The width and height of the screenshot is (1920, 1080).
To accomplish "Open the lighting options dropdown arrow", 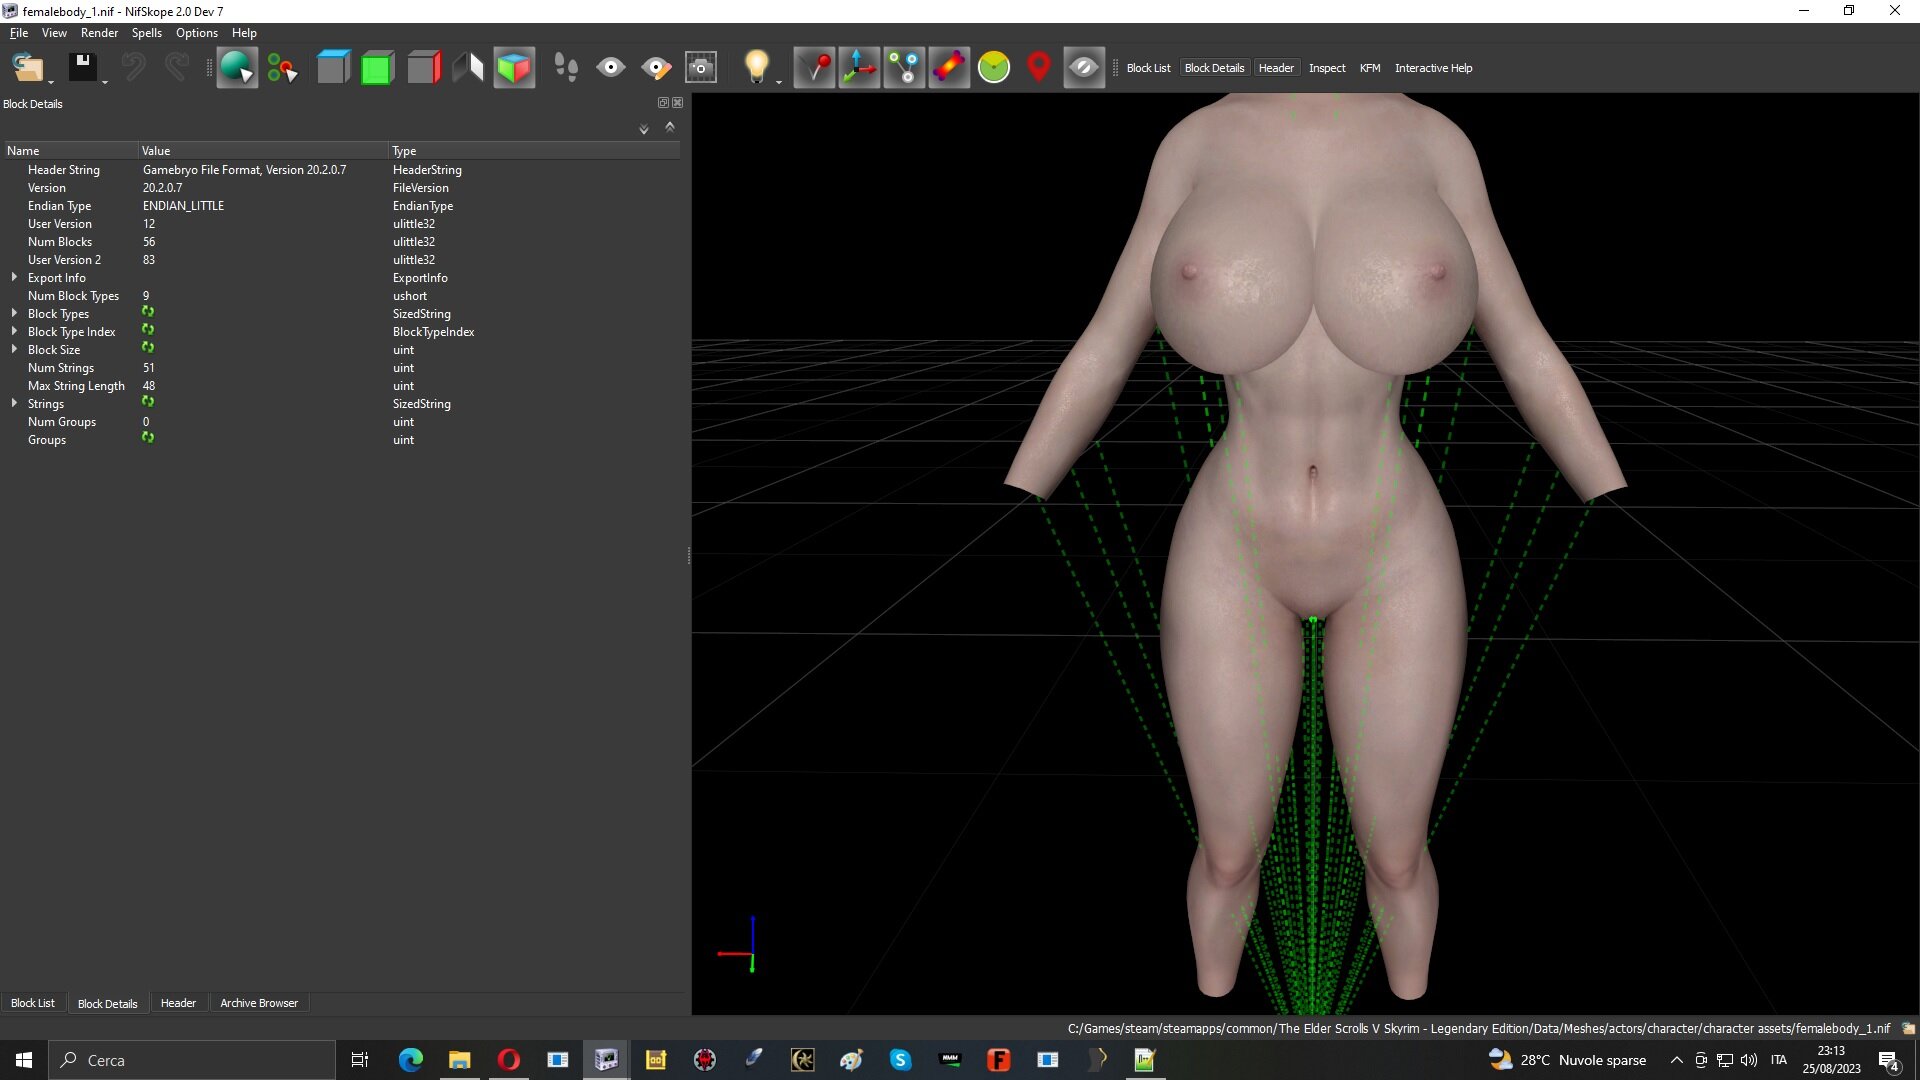I will coord(779,82).
